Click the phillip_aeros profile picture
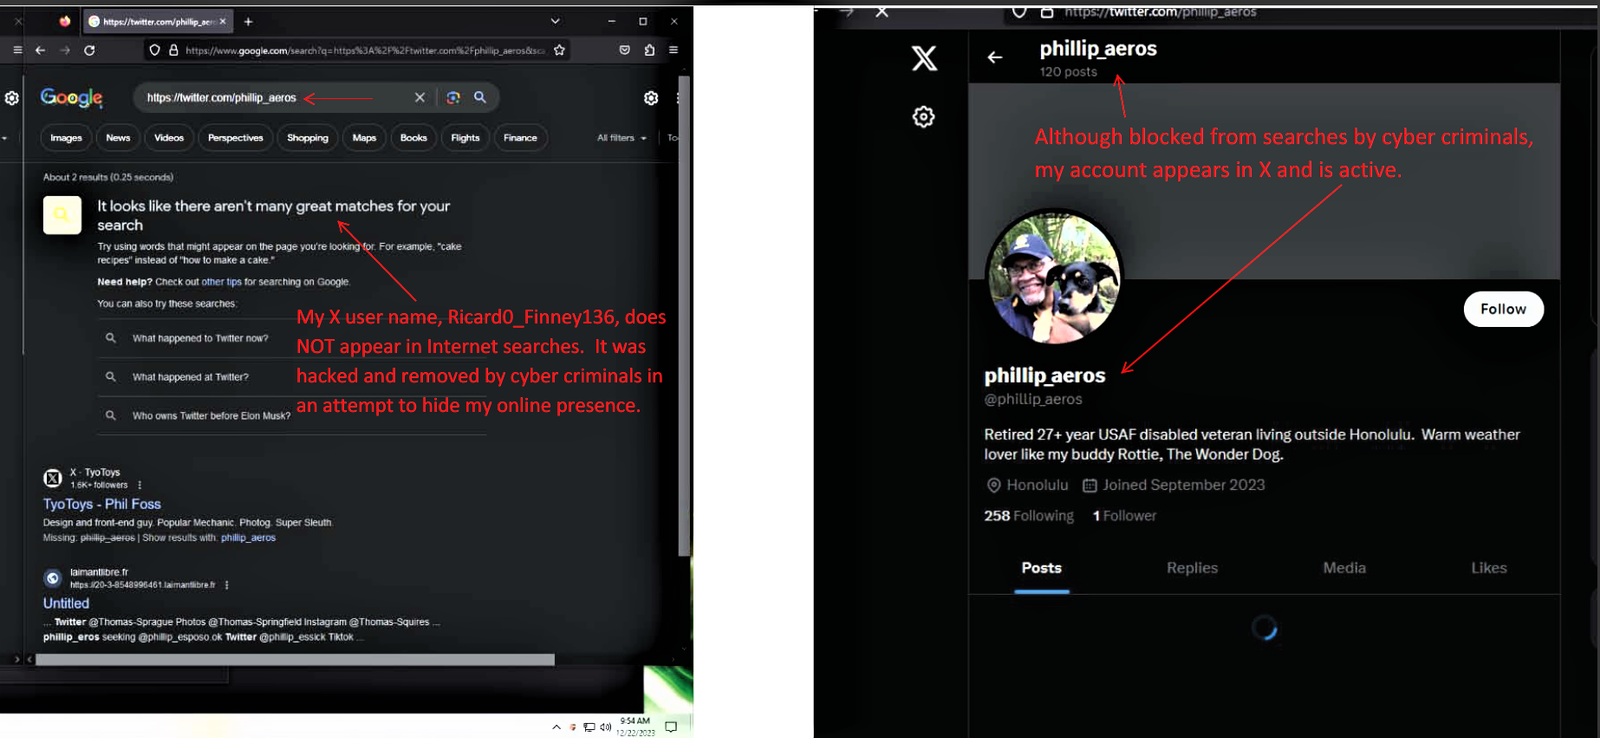The height and width of the screenshot is (738, 1600). tap(1054, 278)
